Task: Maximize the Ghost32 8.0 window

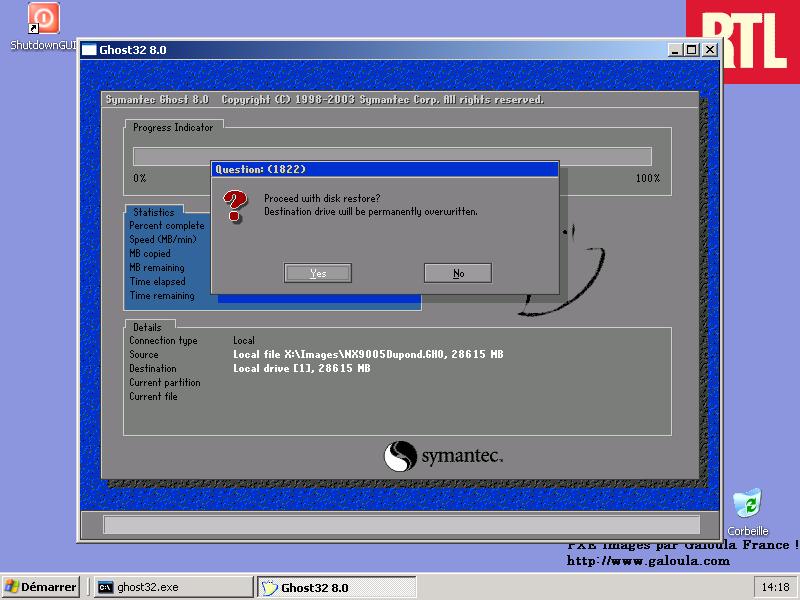Action: (x=691, y=50)
